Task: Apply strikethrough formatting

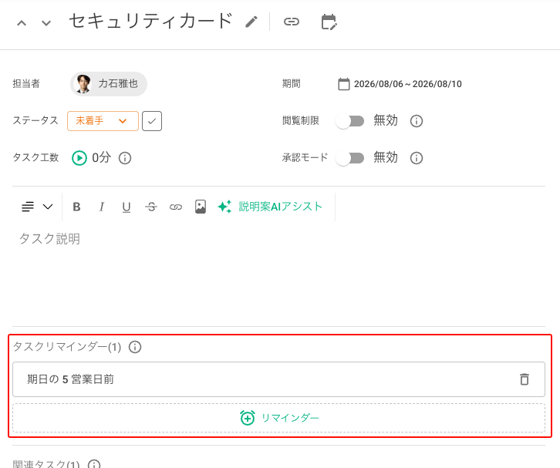Action: 151,206
